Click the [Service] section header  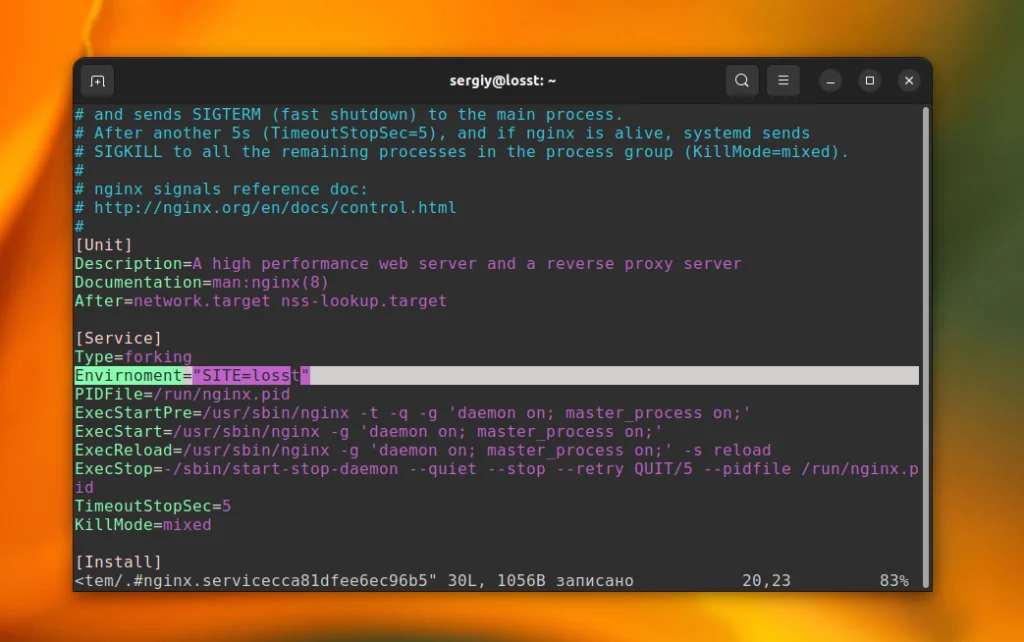(118, 338)
